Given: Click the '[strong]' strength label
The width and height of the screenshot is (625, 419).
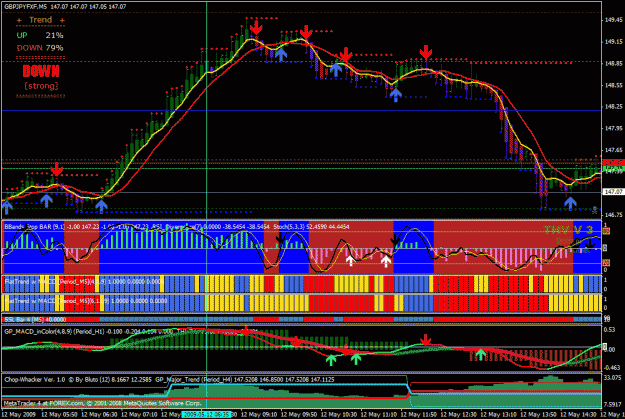Looking at the screenshot, I should (41, 86).
